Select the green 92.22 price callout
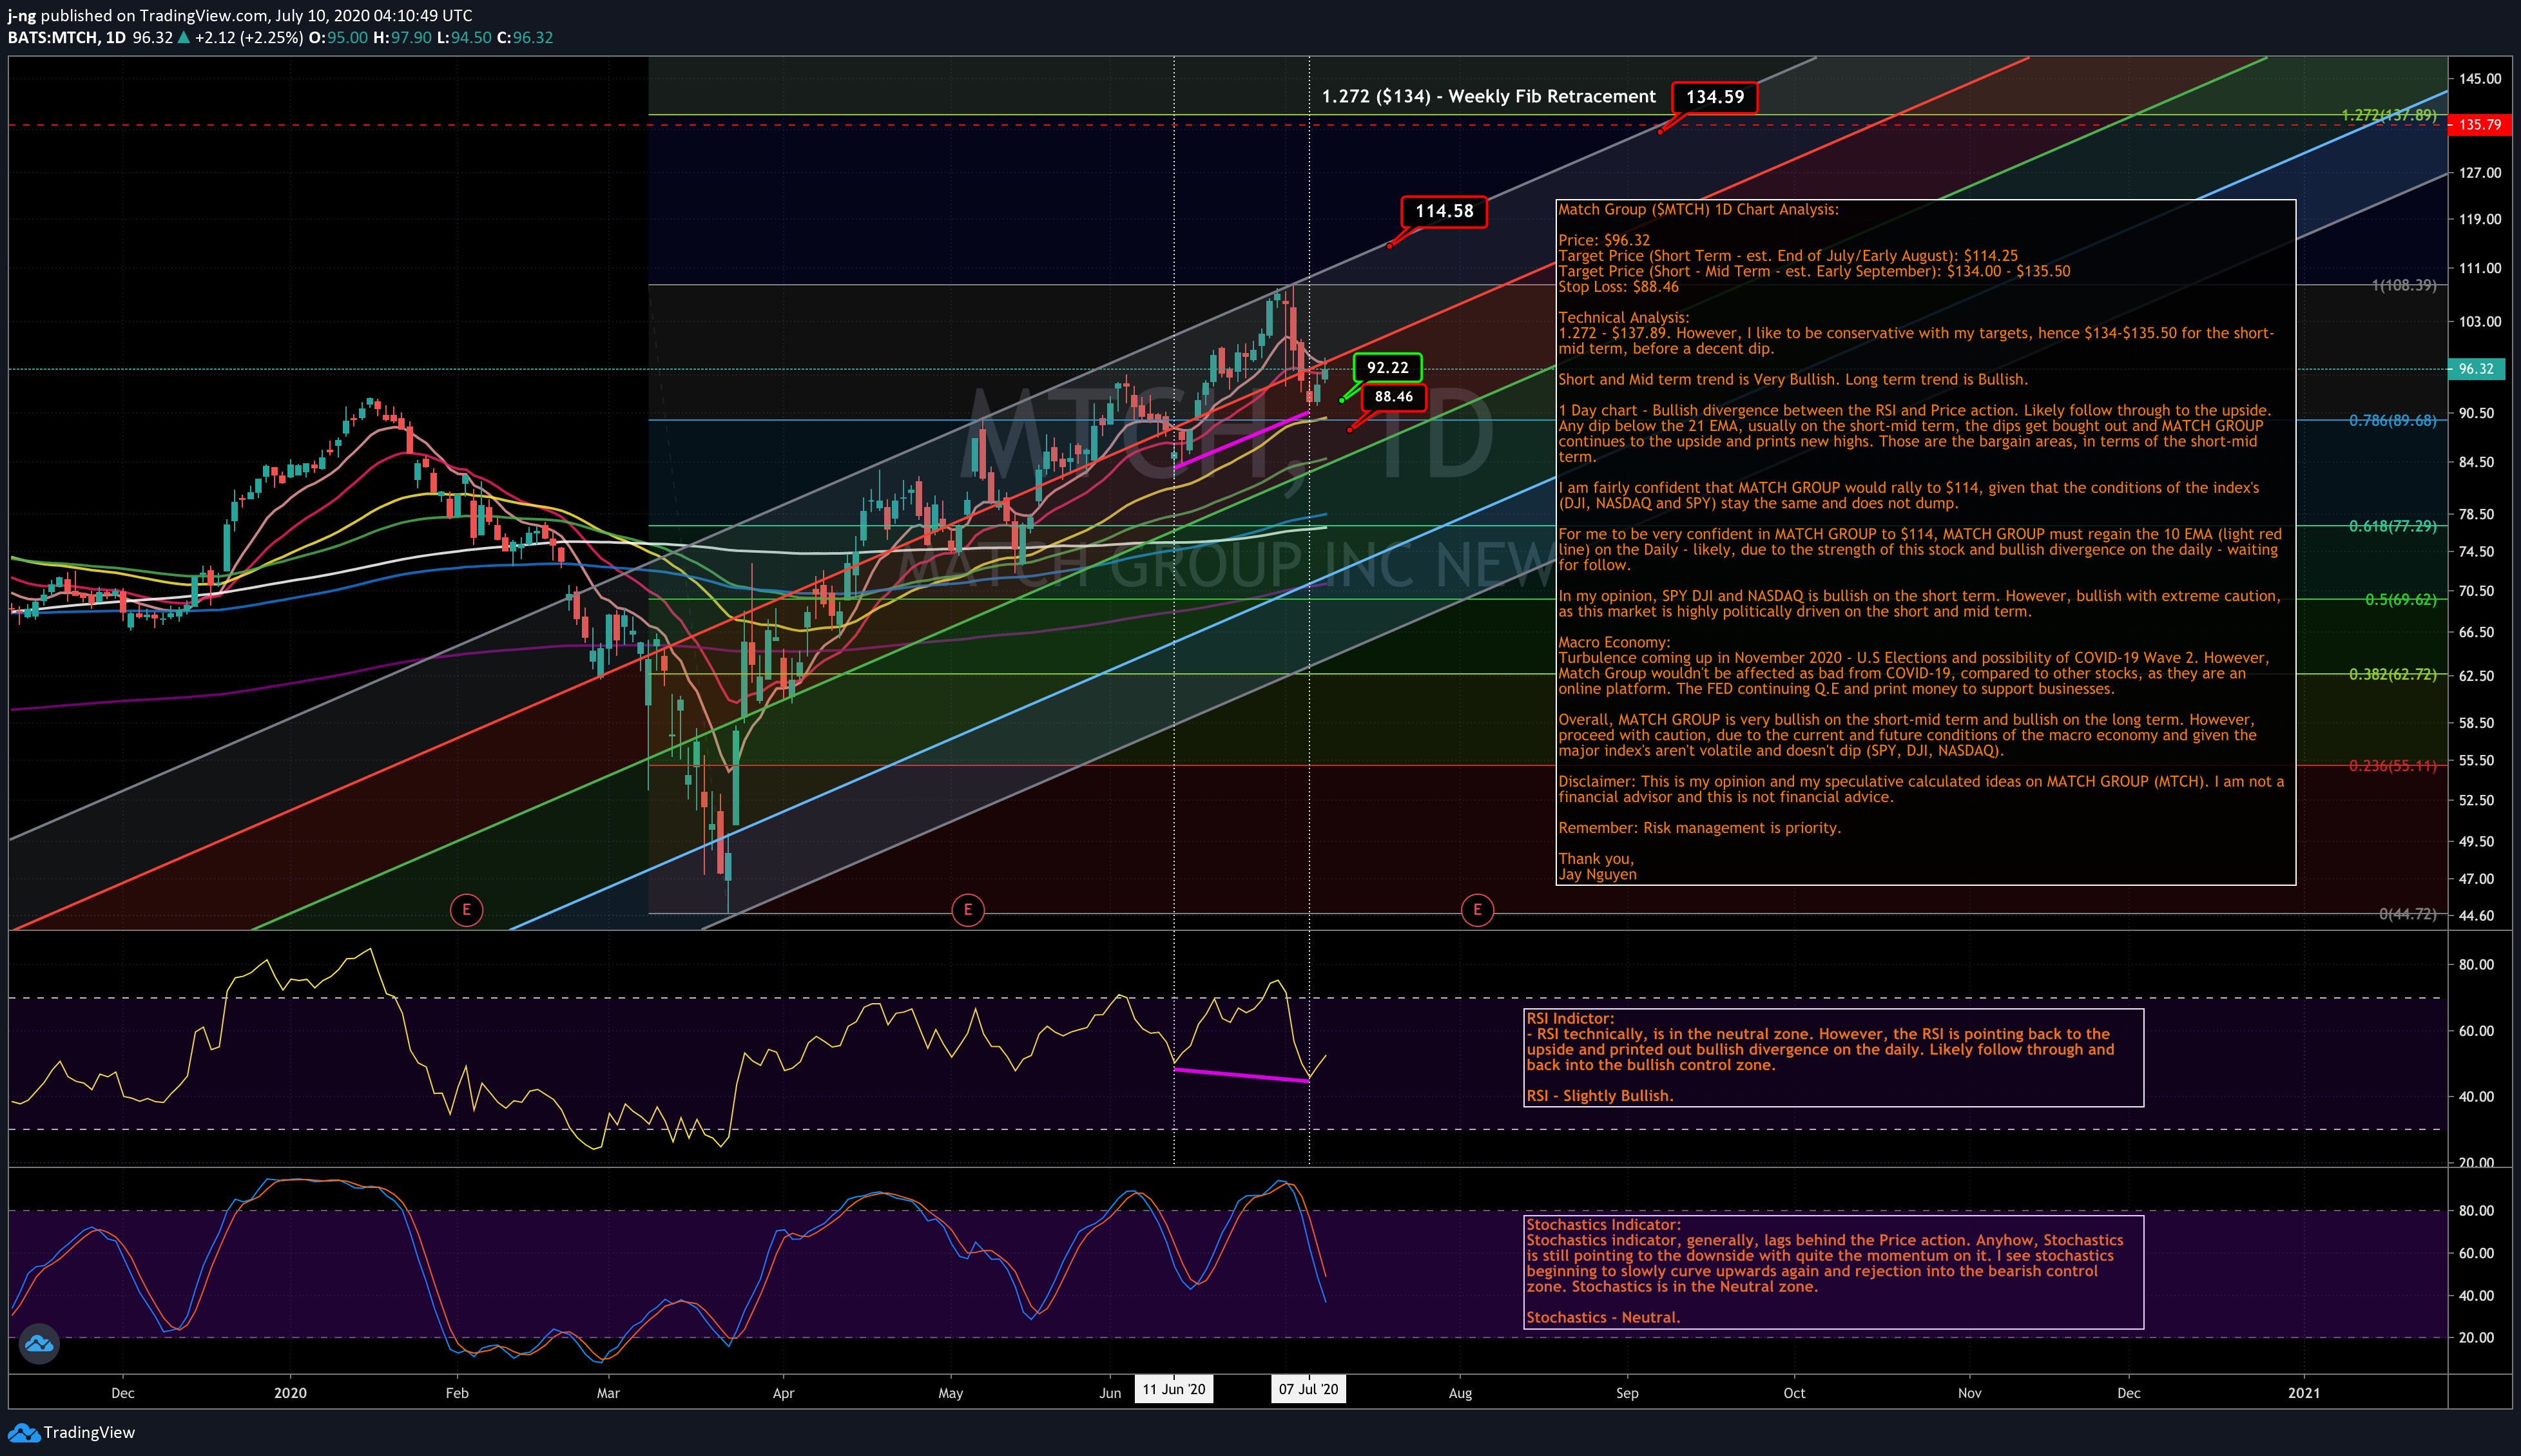 click(x=1387, y=367)
